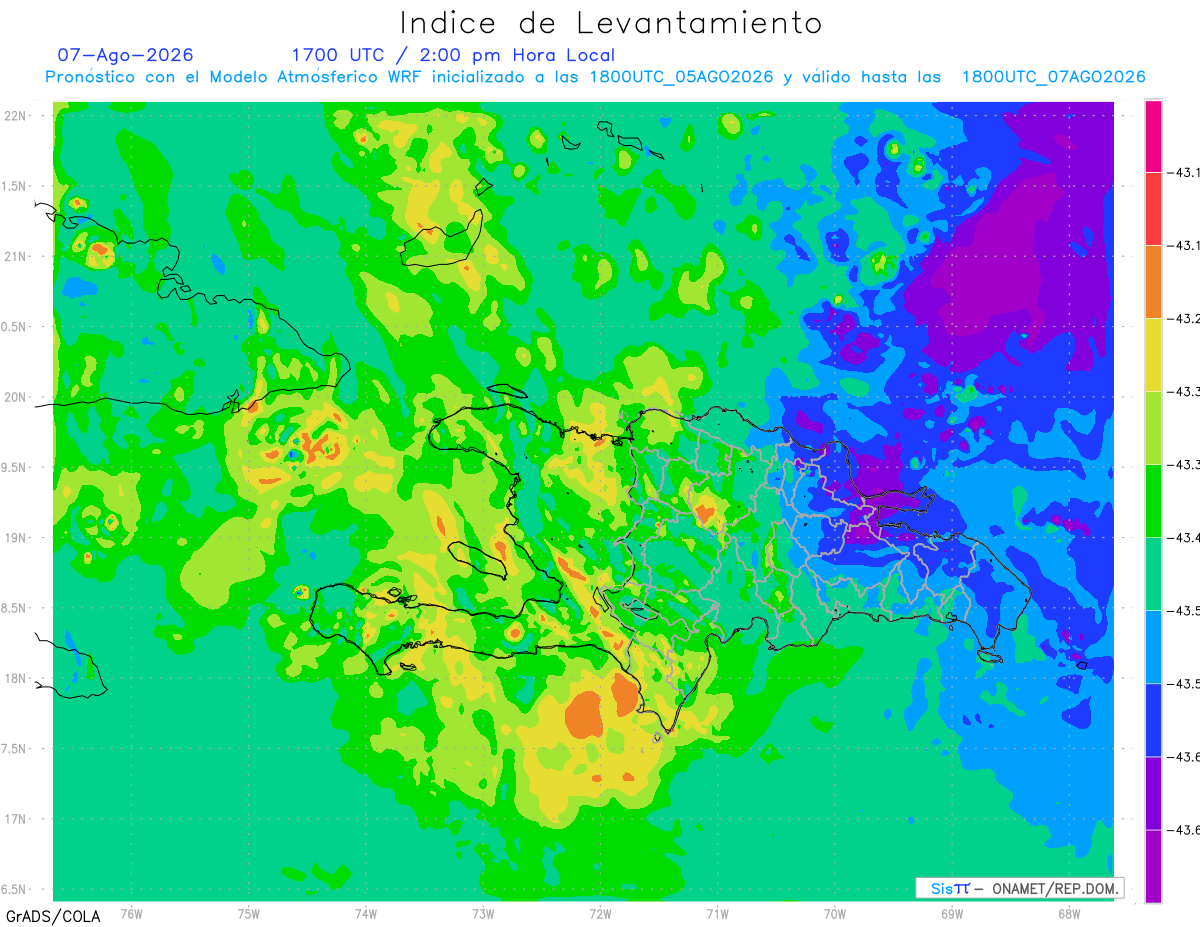This screenshot has height=927, width=1200.
Task: Click the "69W" longitude label
Action: coord(952,913)
